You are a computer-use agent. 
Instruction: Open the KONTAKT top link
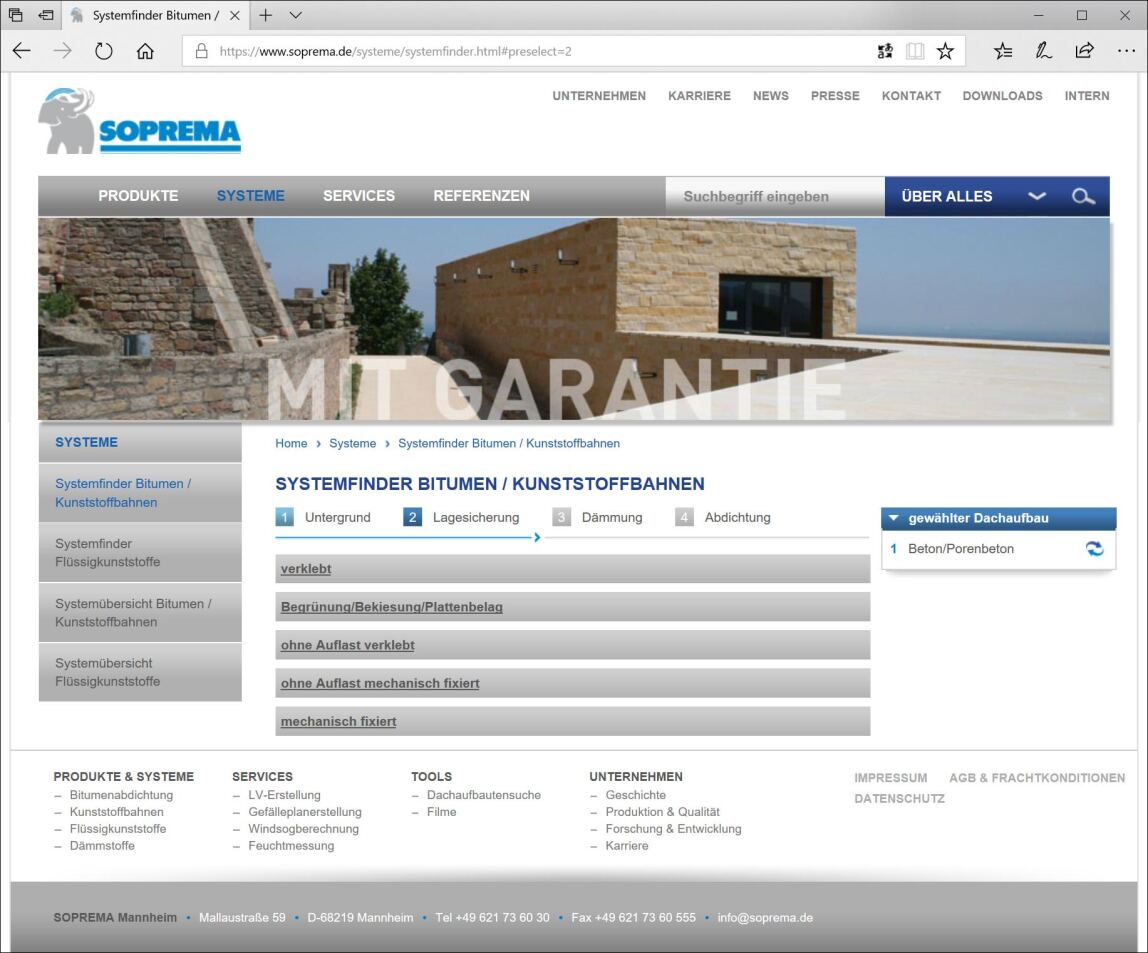pyautogui.click(x=912, y=96)
